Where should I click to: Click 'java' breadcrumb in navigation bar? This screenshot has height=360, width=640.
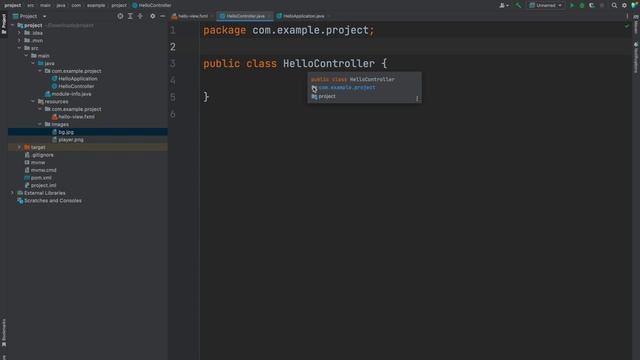point(61,5)
